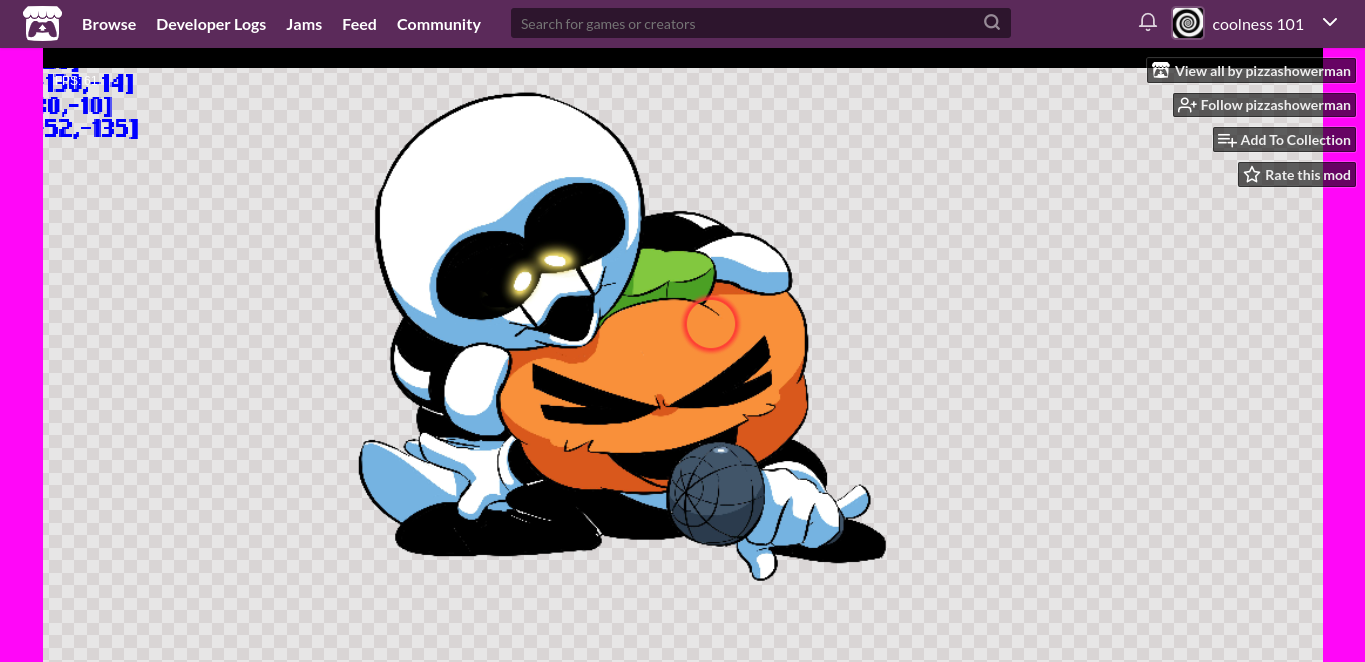
Task: Click Add To Collection button
Action: click(x=1284, y=140)
